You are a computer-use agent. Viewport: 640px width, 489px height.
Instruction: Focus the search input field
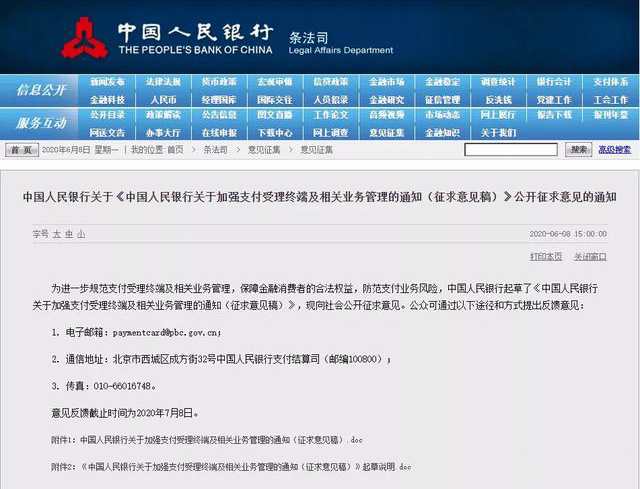point(511,150)
